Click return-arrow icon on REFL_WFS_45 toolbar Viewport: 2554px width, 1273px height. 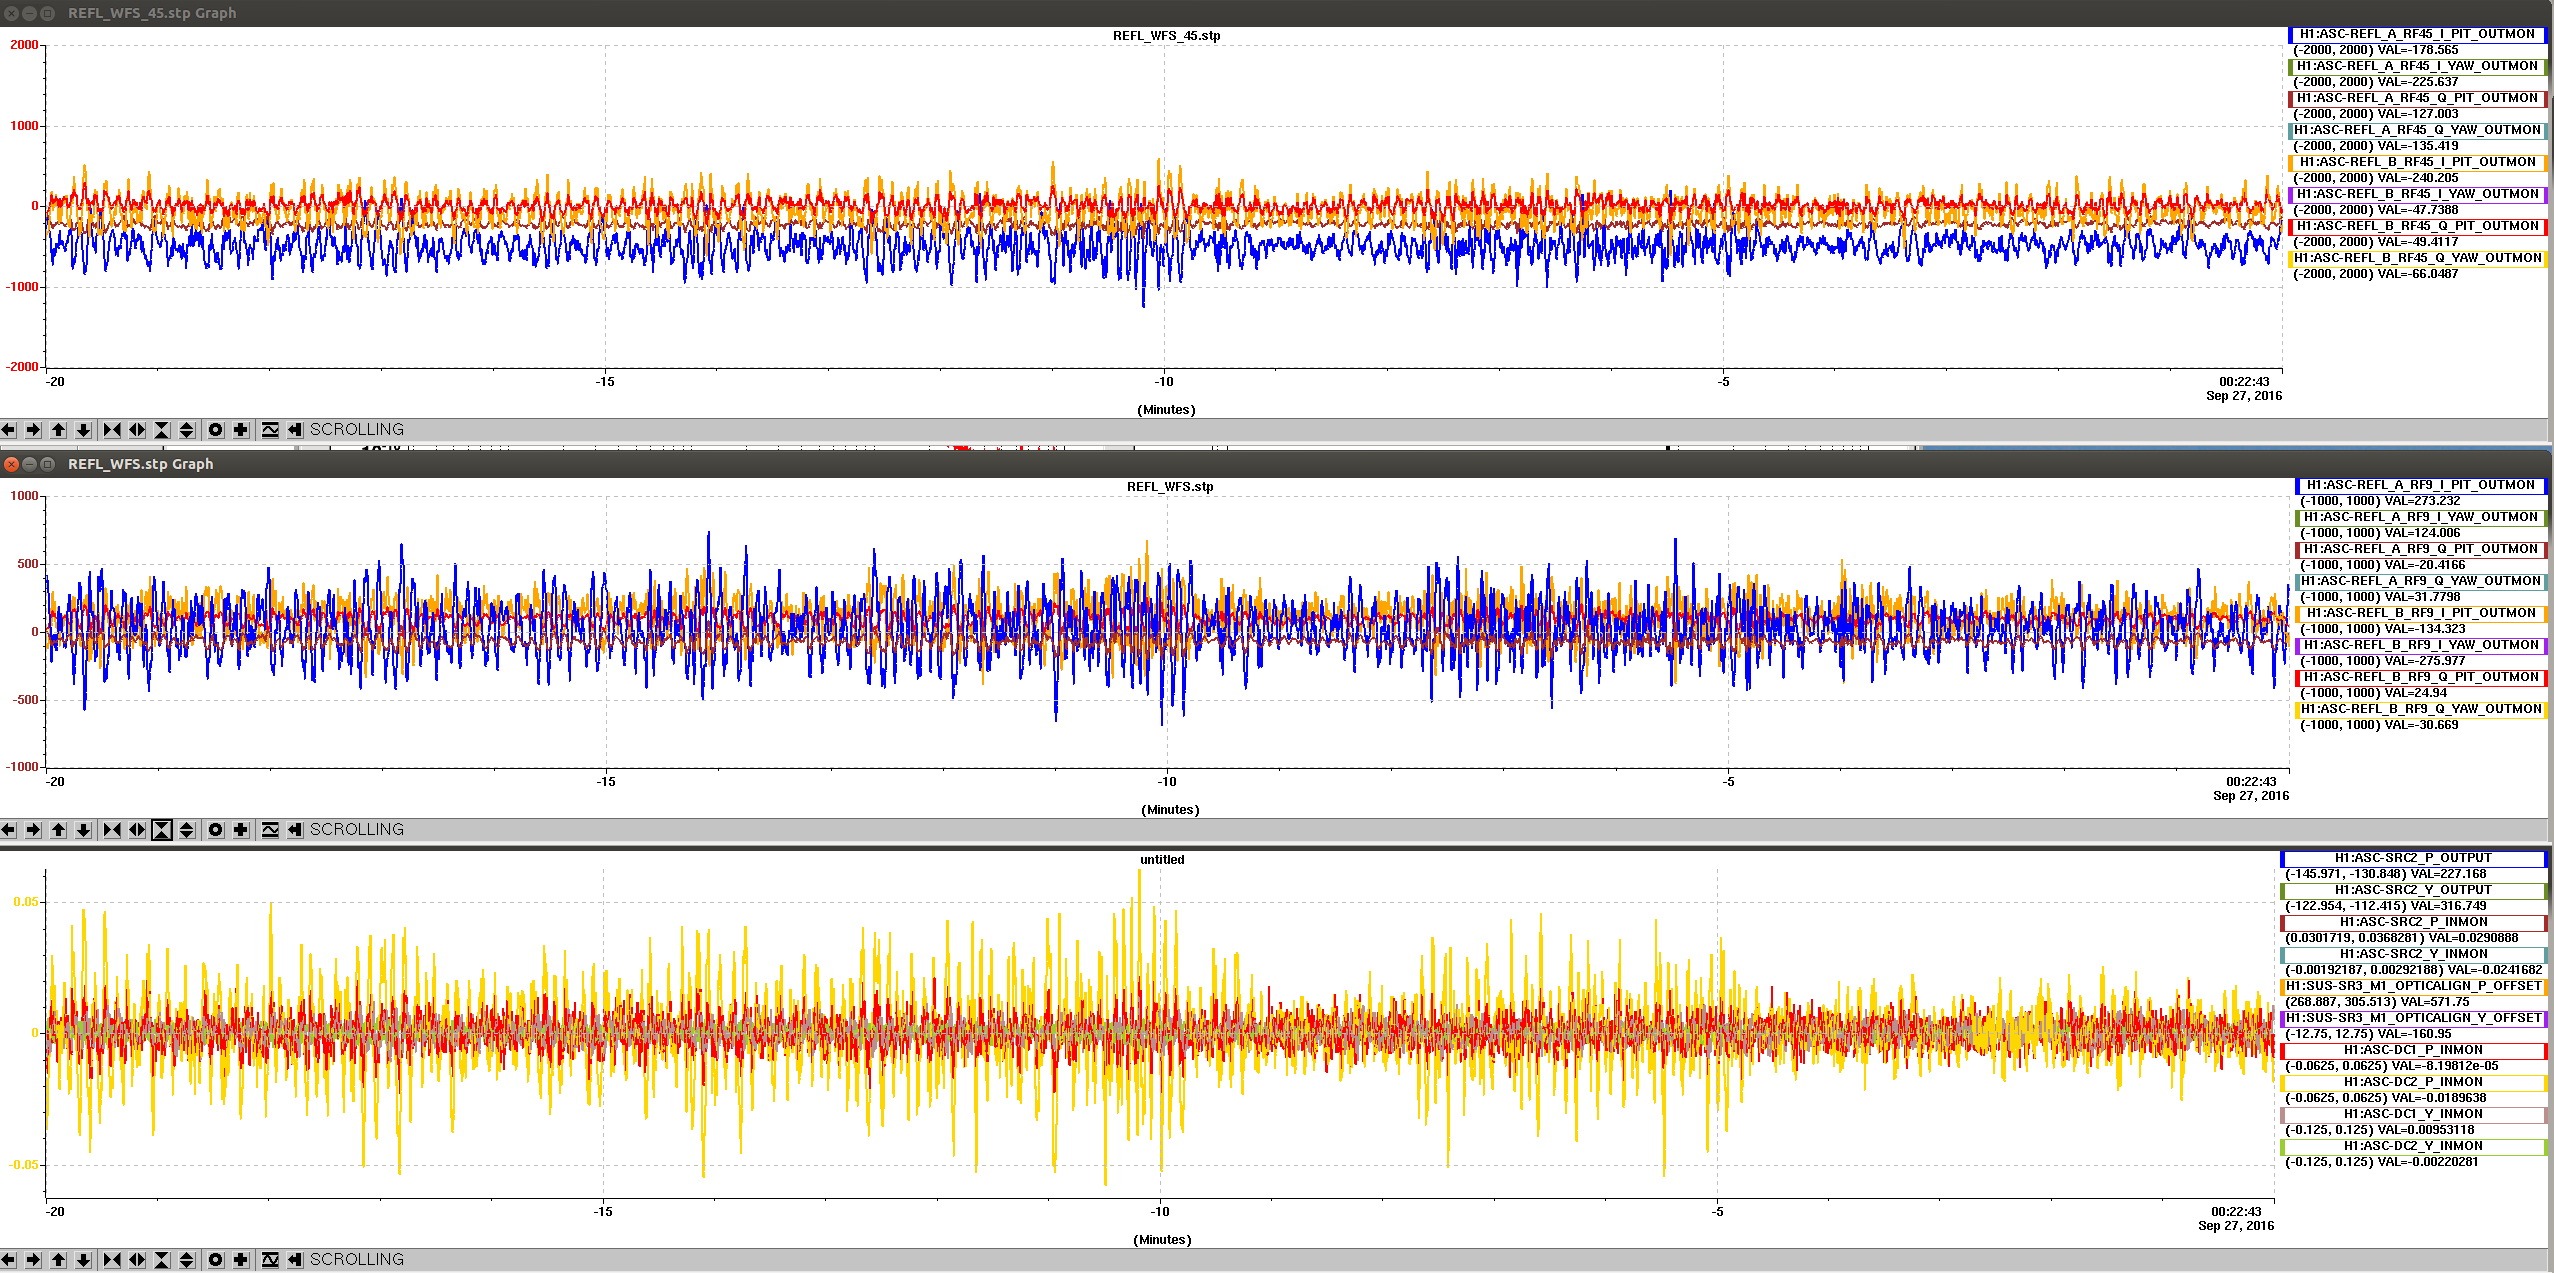pos(295,430)
